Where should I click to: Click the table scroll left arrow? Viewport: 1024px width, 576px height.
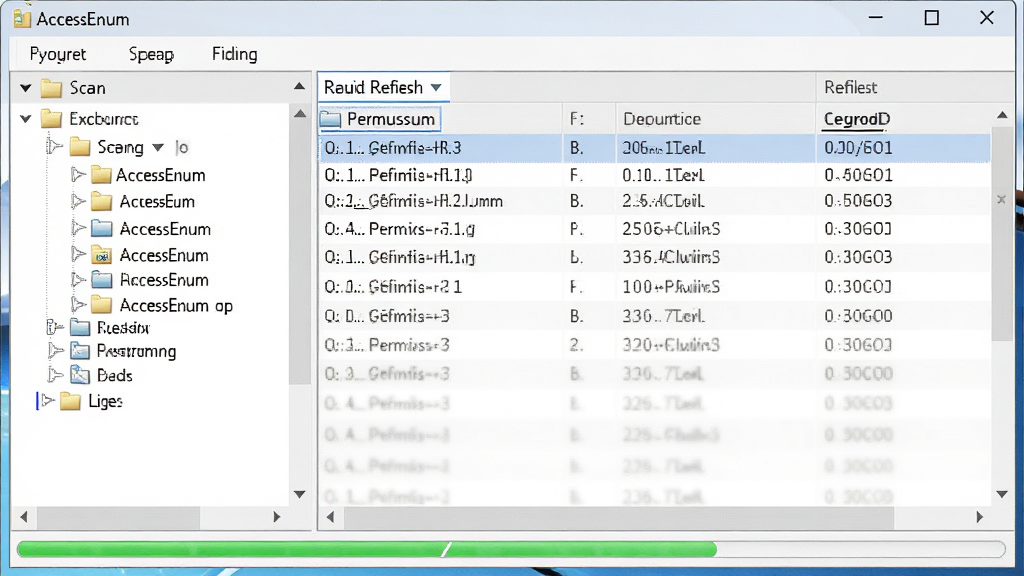point(330,517)
